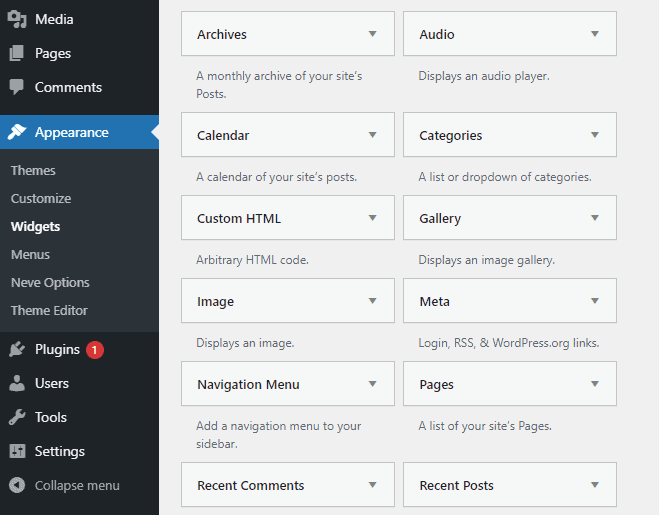
Task: Click the Plugins update count badge
Action: click(95, 350)
